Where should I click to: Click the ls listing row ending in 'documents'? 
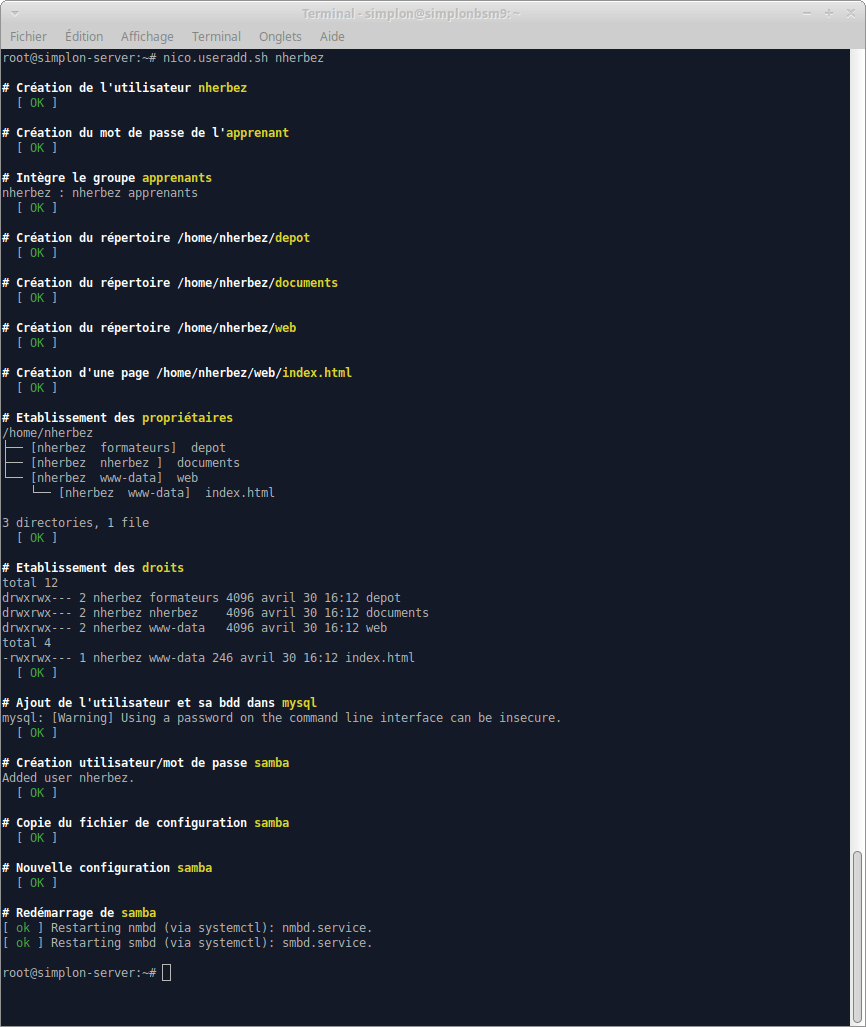click(x=216, y=613)
